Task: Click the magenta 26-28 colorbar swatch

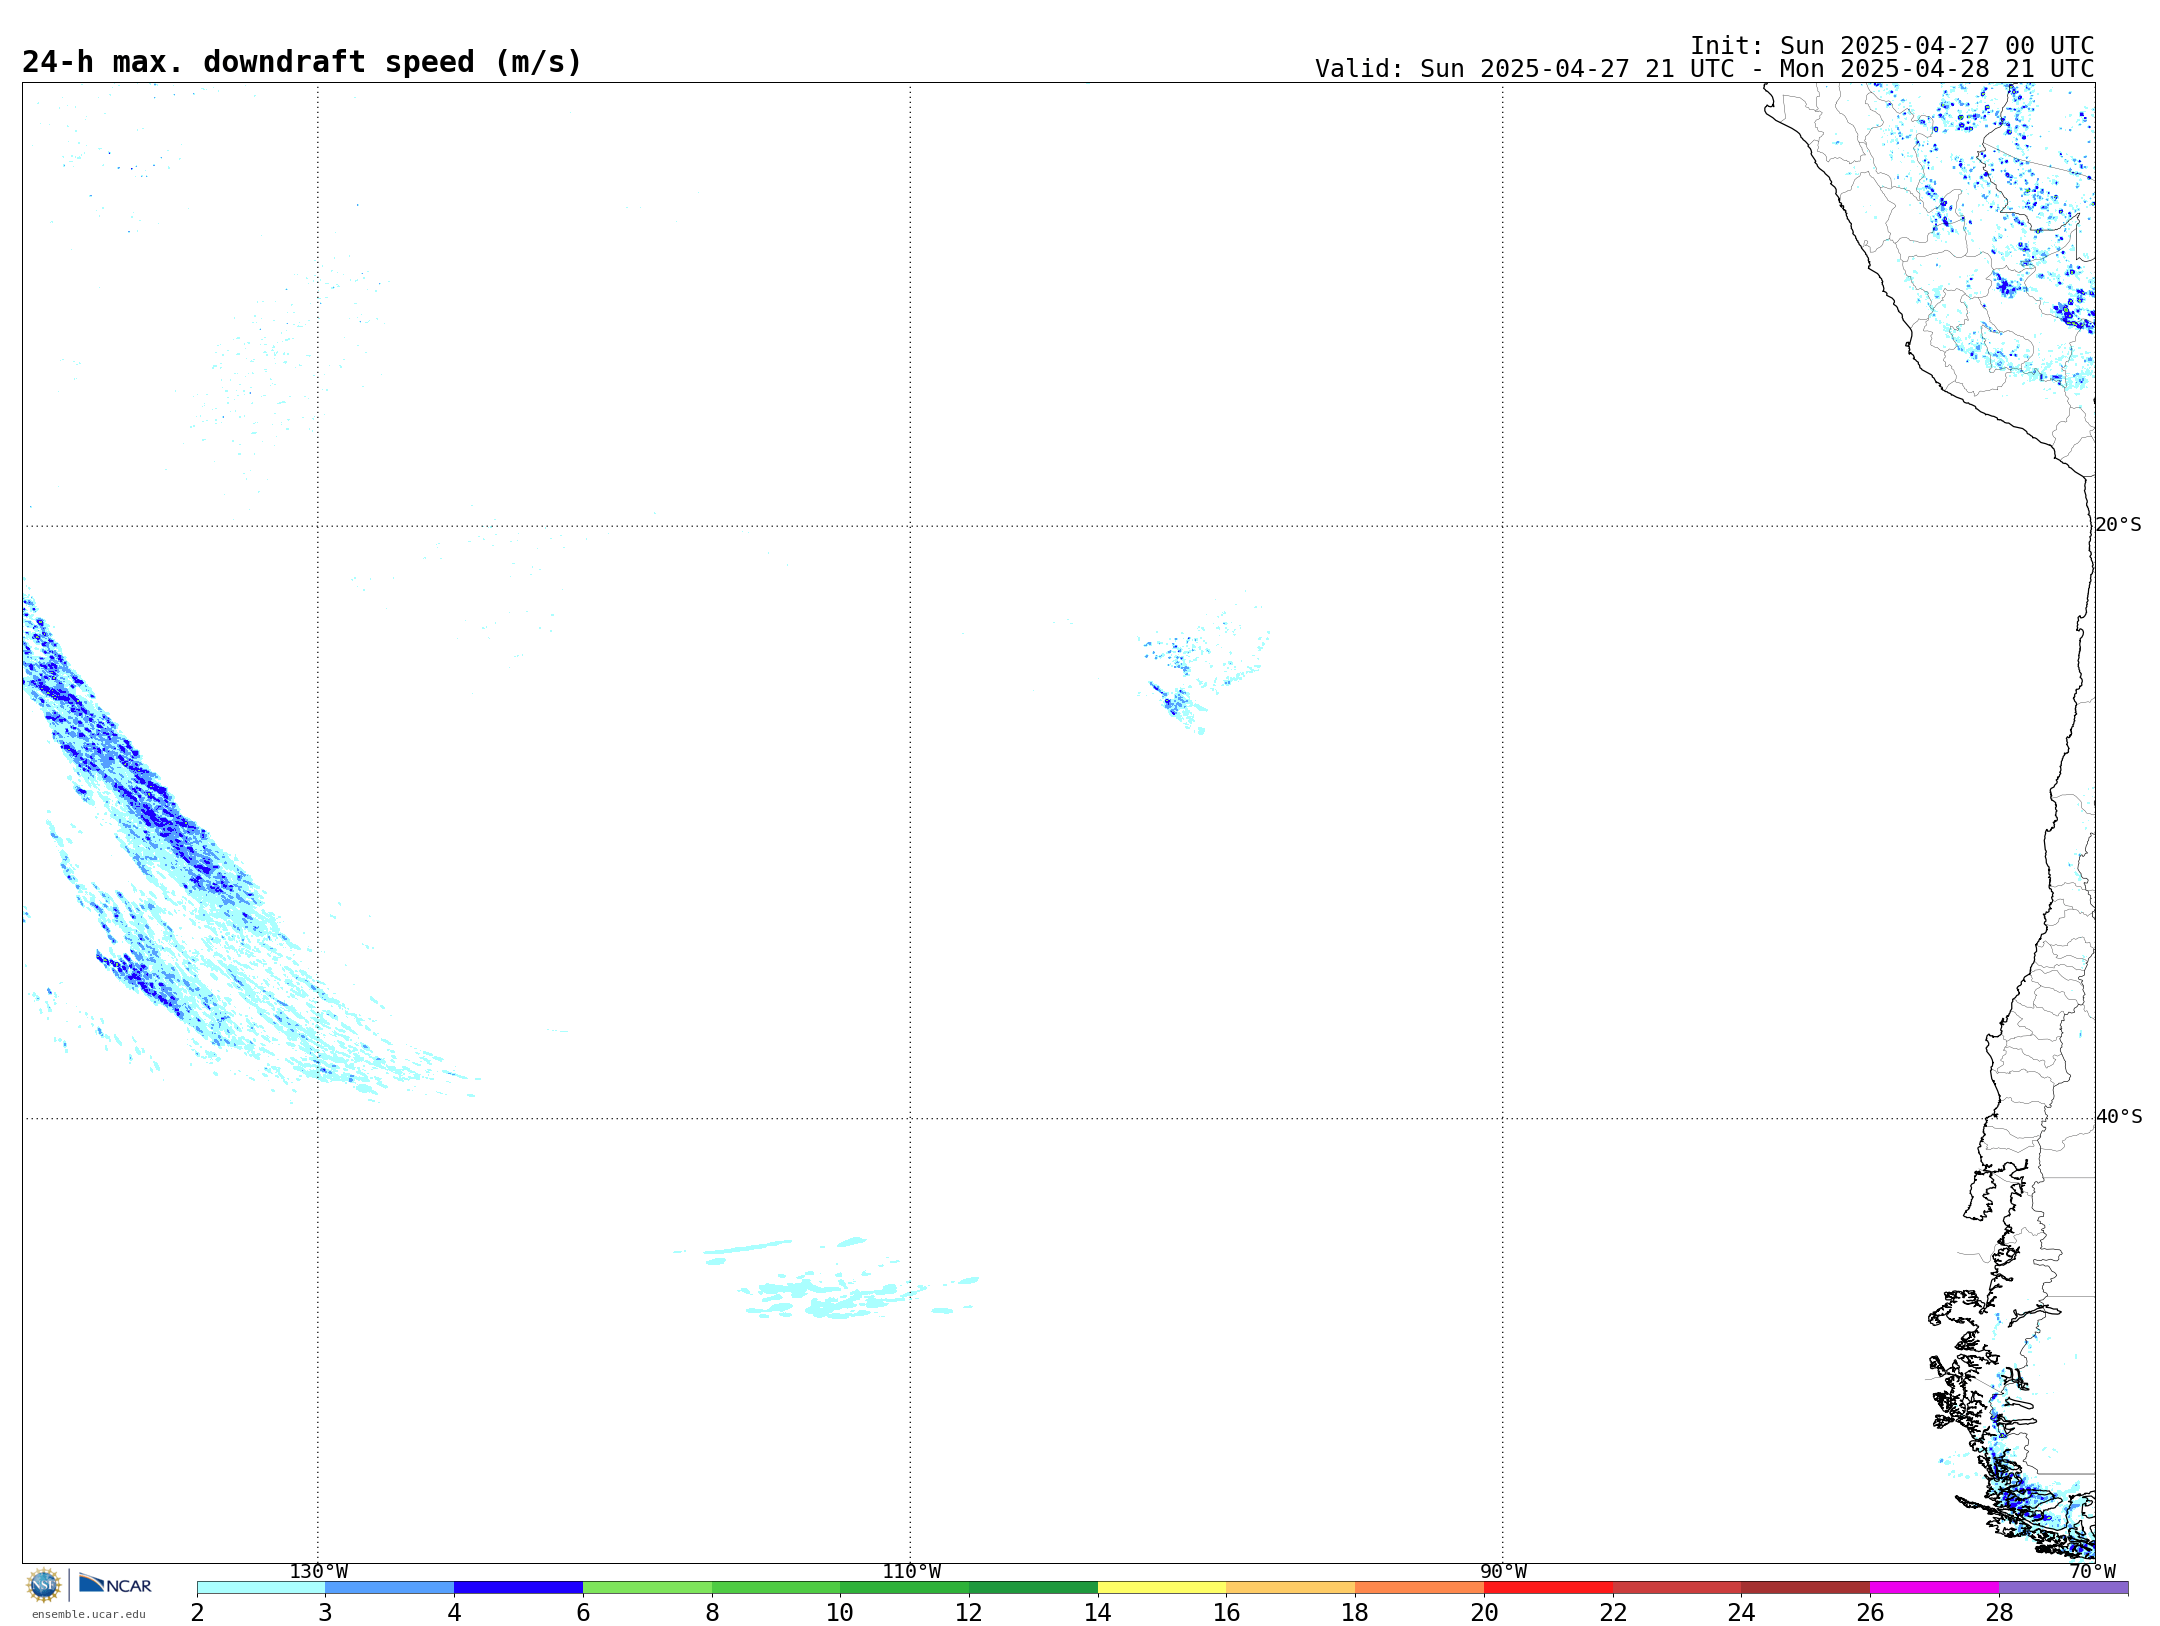Action: 1935,1588
